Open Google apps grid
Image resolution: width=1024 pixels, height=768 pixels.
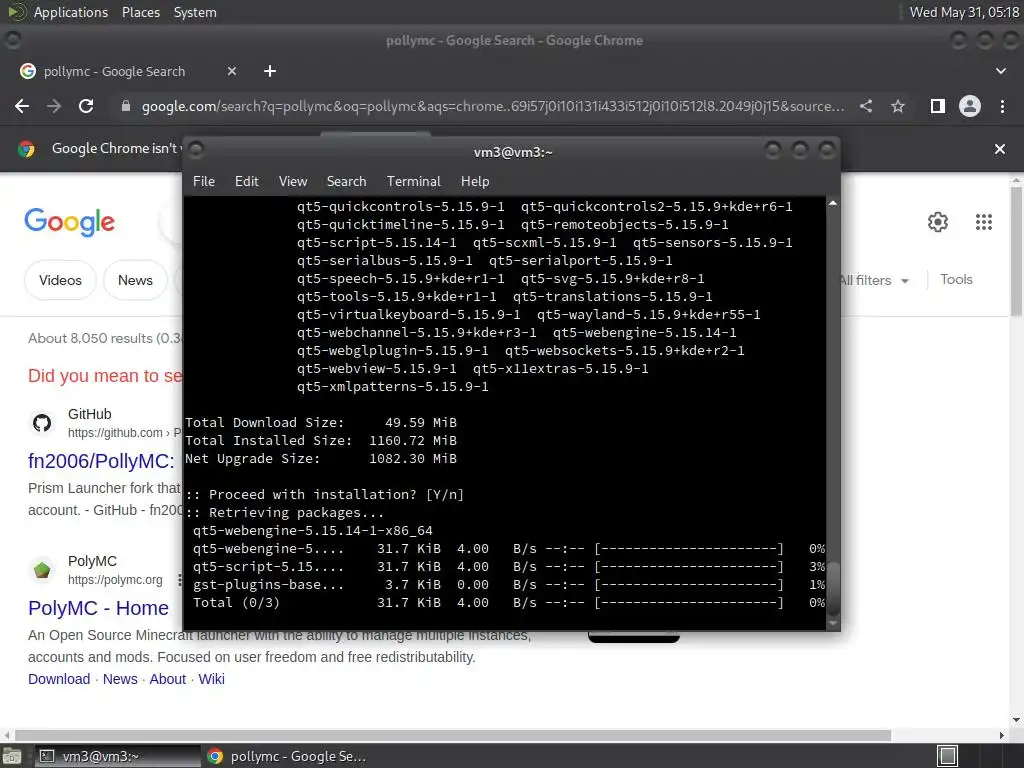click(x=984, y=222)
